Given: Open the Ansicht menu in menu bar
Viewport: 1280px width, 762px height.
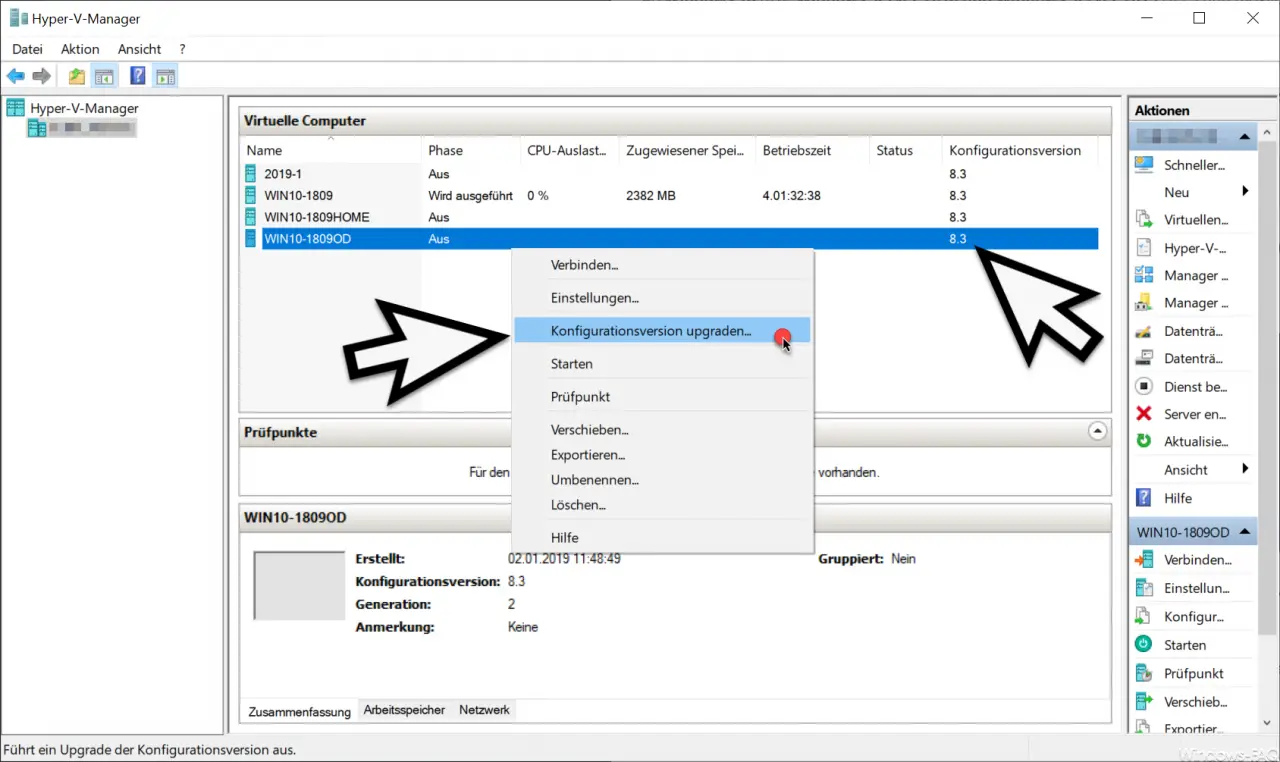Looking at the screenshot, I should [139, 48].
